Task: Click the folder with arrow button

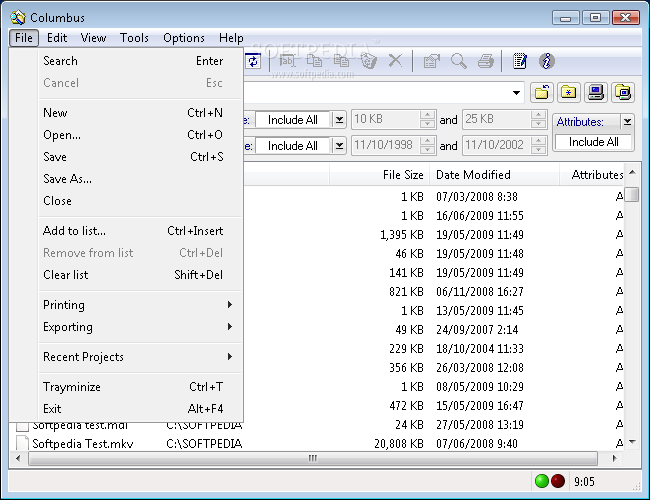Action: point(542,92)
